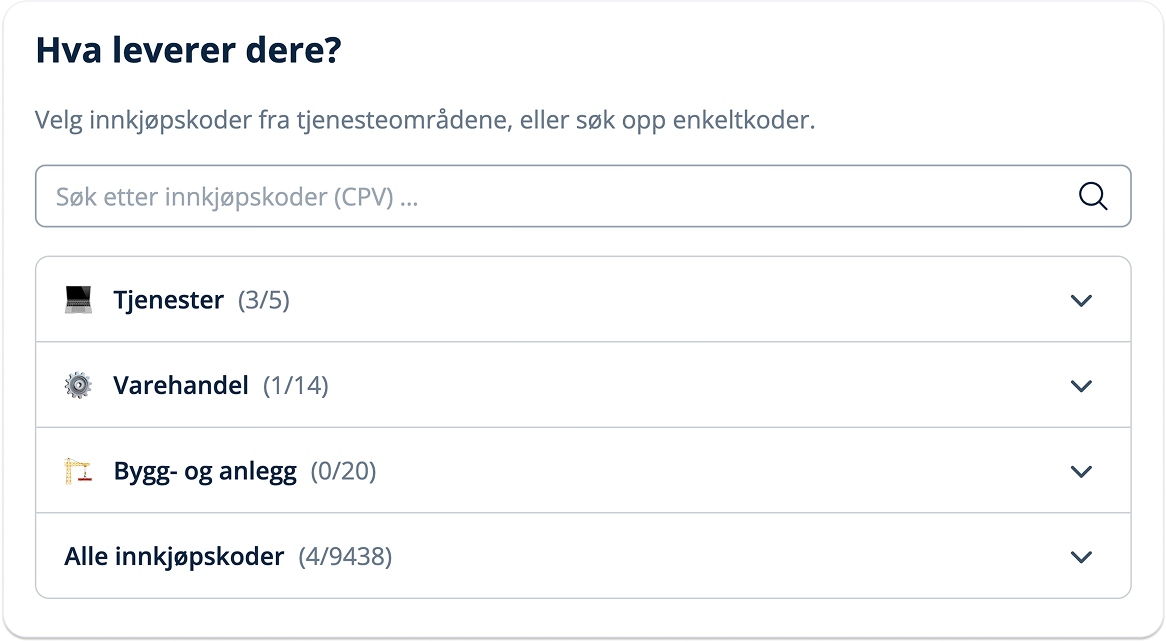Open the Bygg- og anlegg dropdown chevron
Image resolution: width=1166 pixels, height=642 pixels.
point(1082,470)
